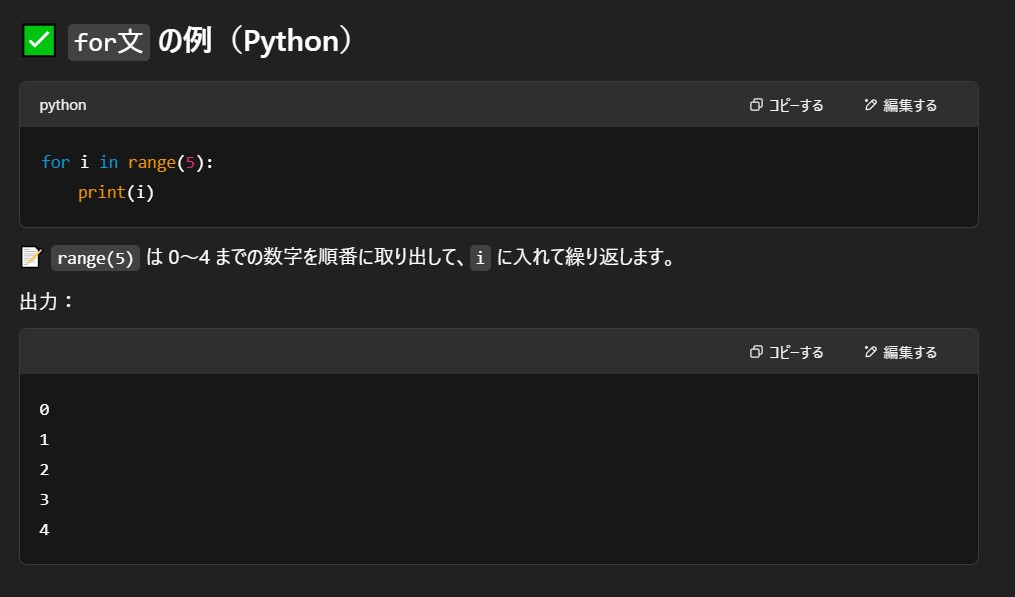1015x597 pixels.
Task: Click the pencil edit icon above the output block
Action: (x=870, y=352)
